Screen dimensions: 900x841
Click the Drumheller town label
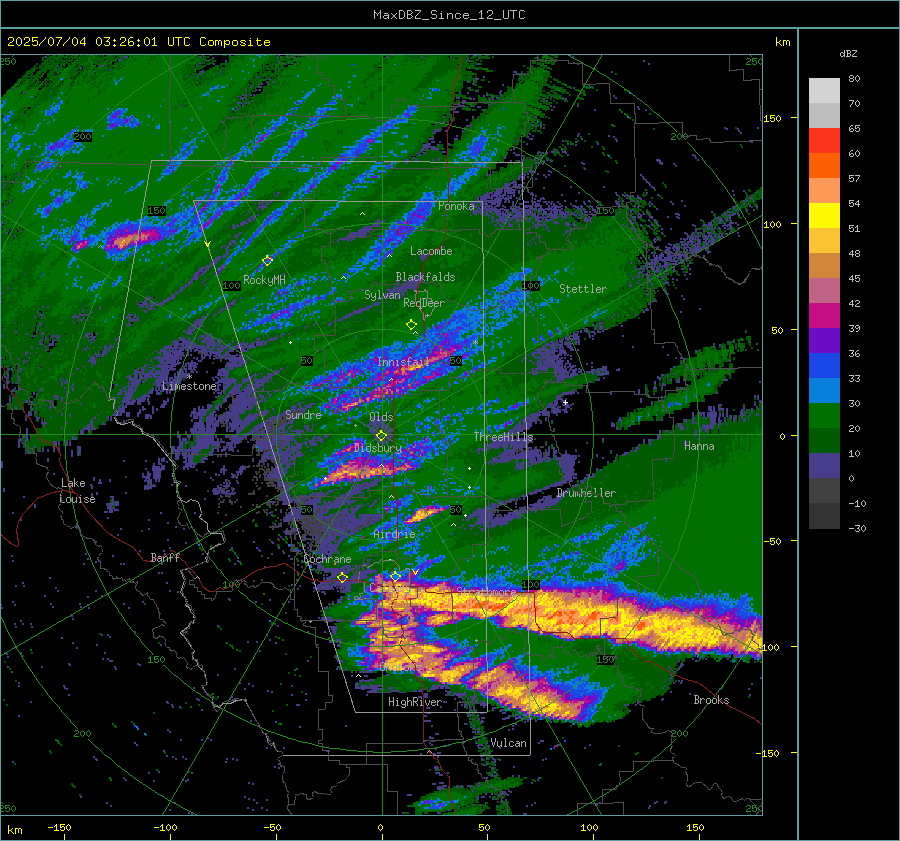pos(586,493)
